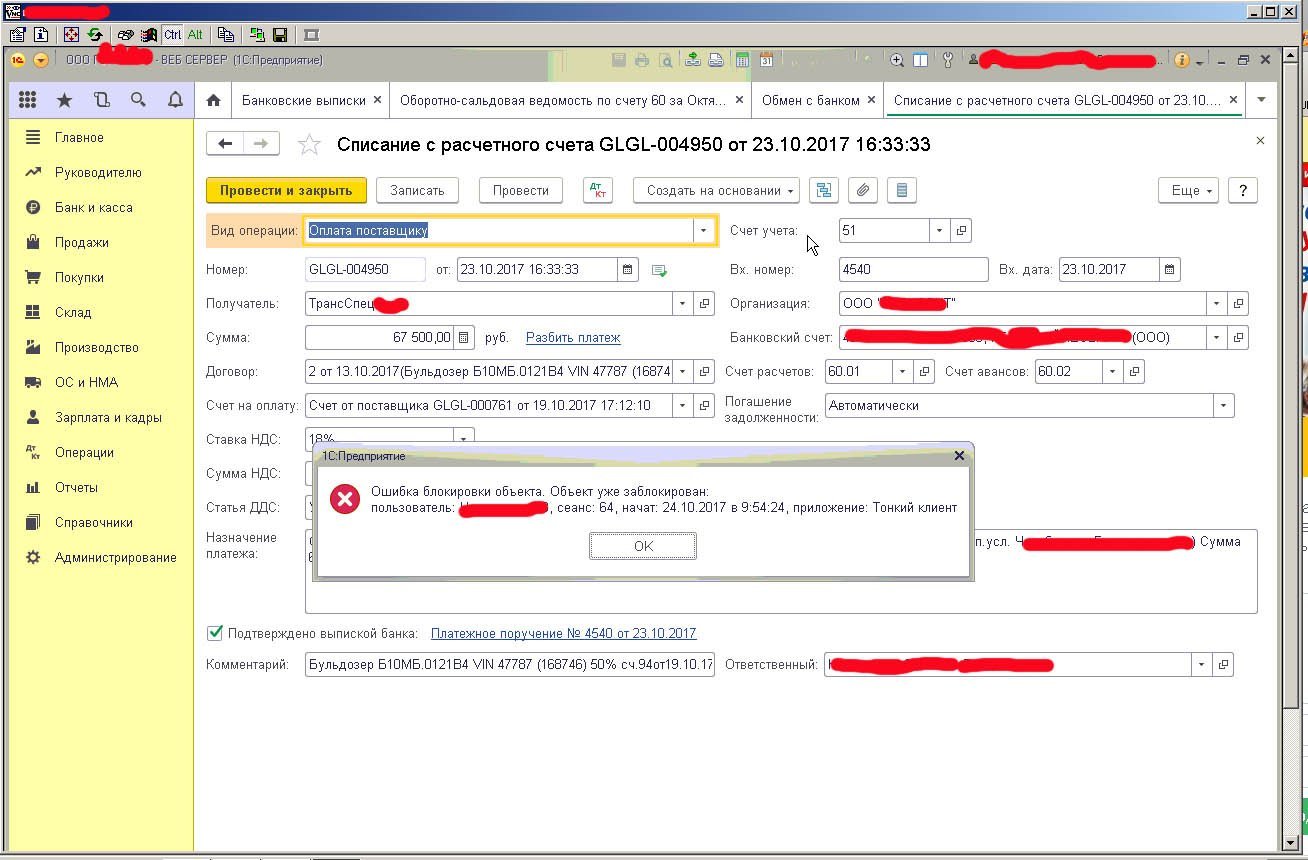Open Администрирование section
The image size is (1308, 860).
coord(116,557)
